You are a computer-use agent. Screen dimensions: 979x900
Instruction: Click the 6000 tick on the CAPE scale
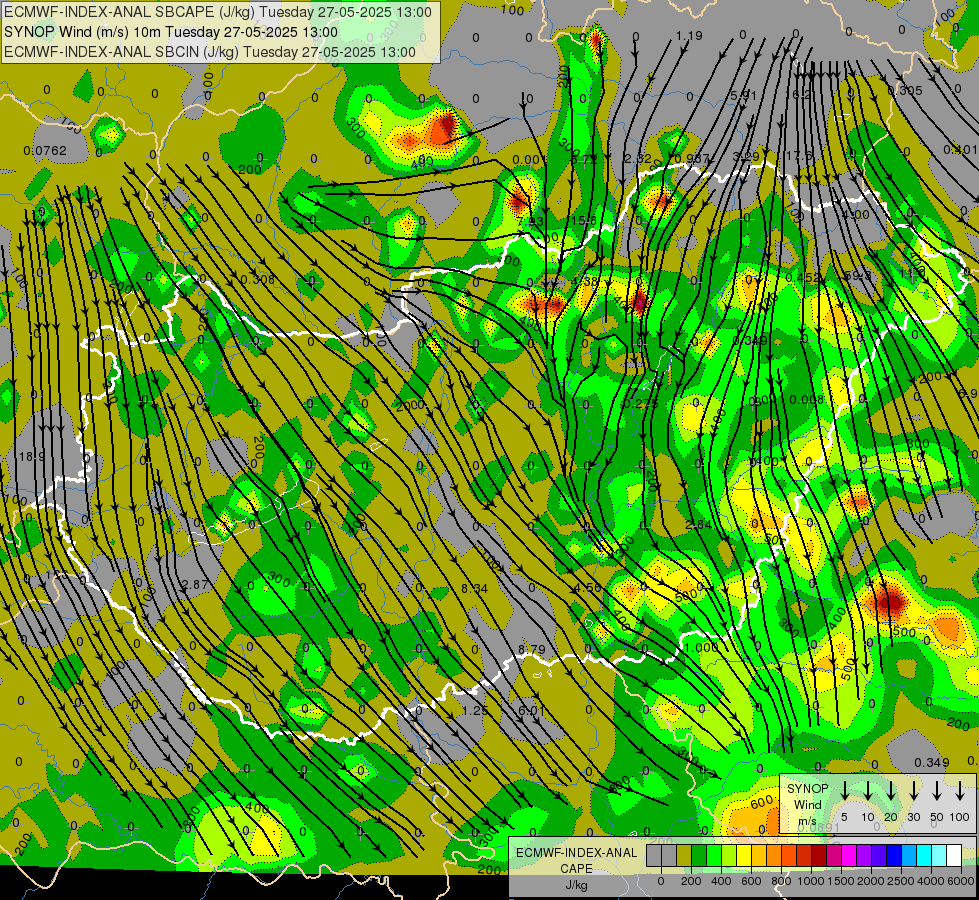(961, 881)
